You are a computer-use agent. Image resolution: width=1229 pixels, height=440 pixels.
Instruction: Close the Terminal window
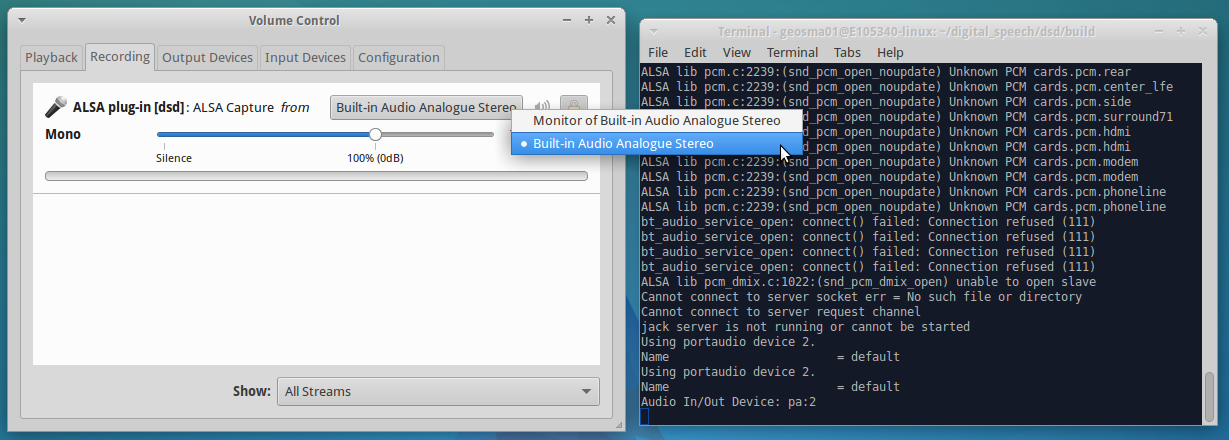coord(1202,32)
